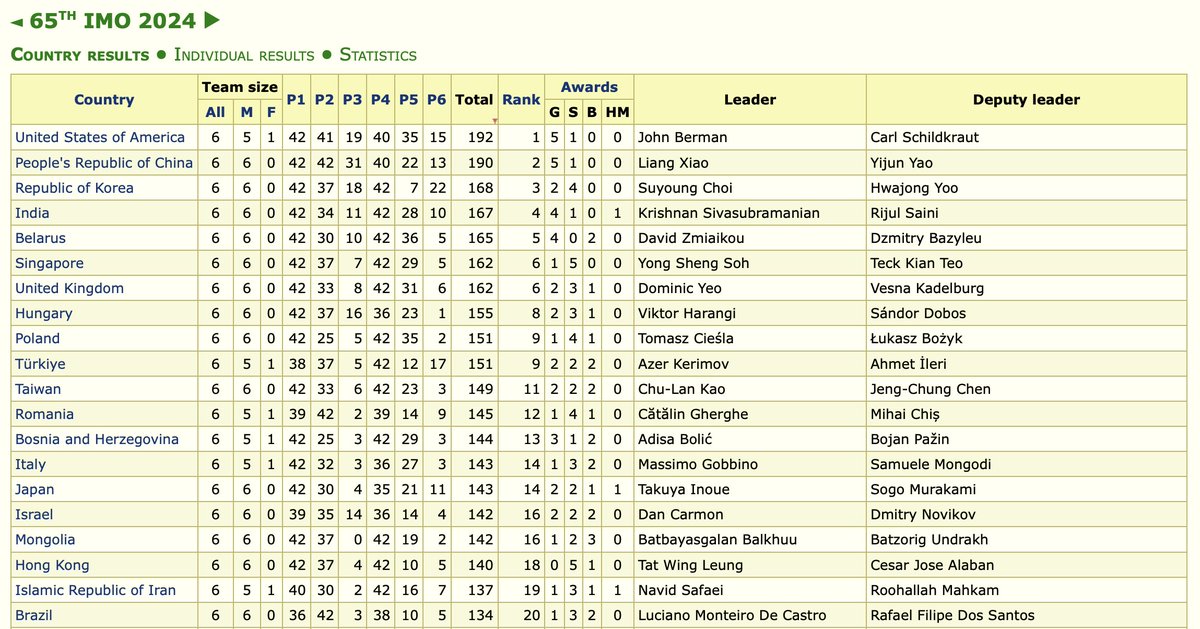Sort by the F team size header
The image size is (1200, 629).
coord(270,112)
